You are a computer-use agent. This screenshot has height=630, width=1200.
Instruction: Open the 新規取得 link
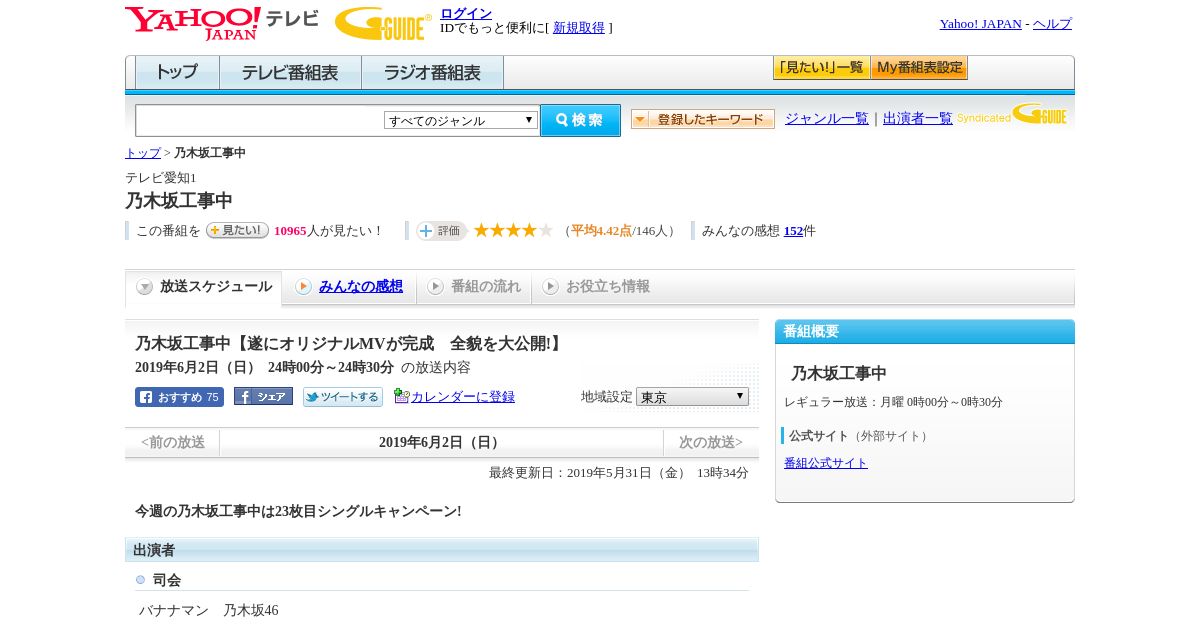[579, 28]
